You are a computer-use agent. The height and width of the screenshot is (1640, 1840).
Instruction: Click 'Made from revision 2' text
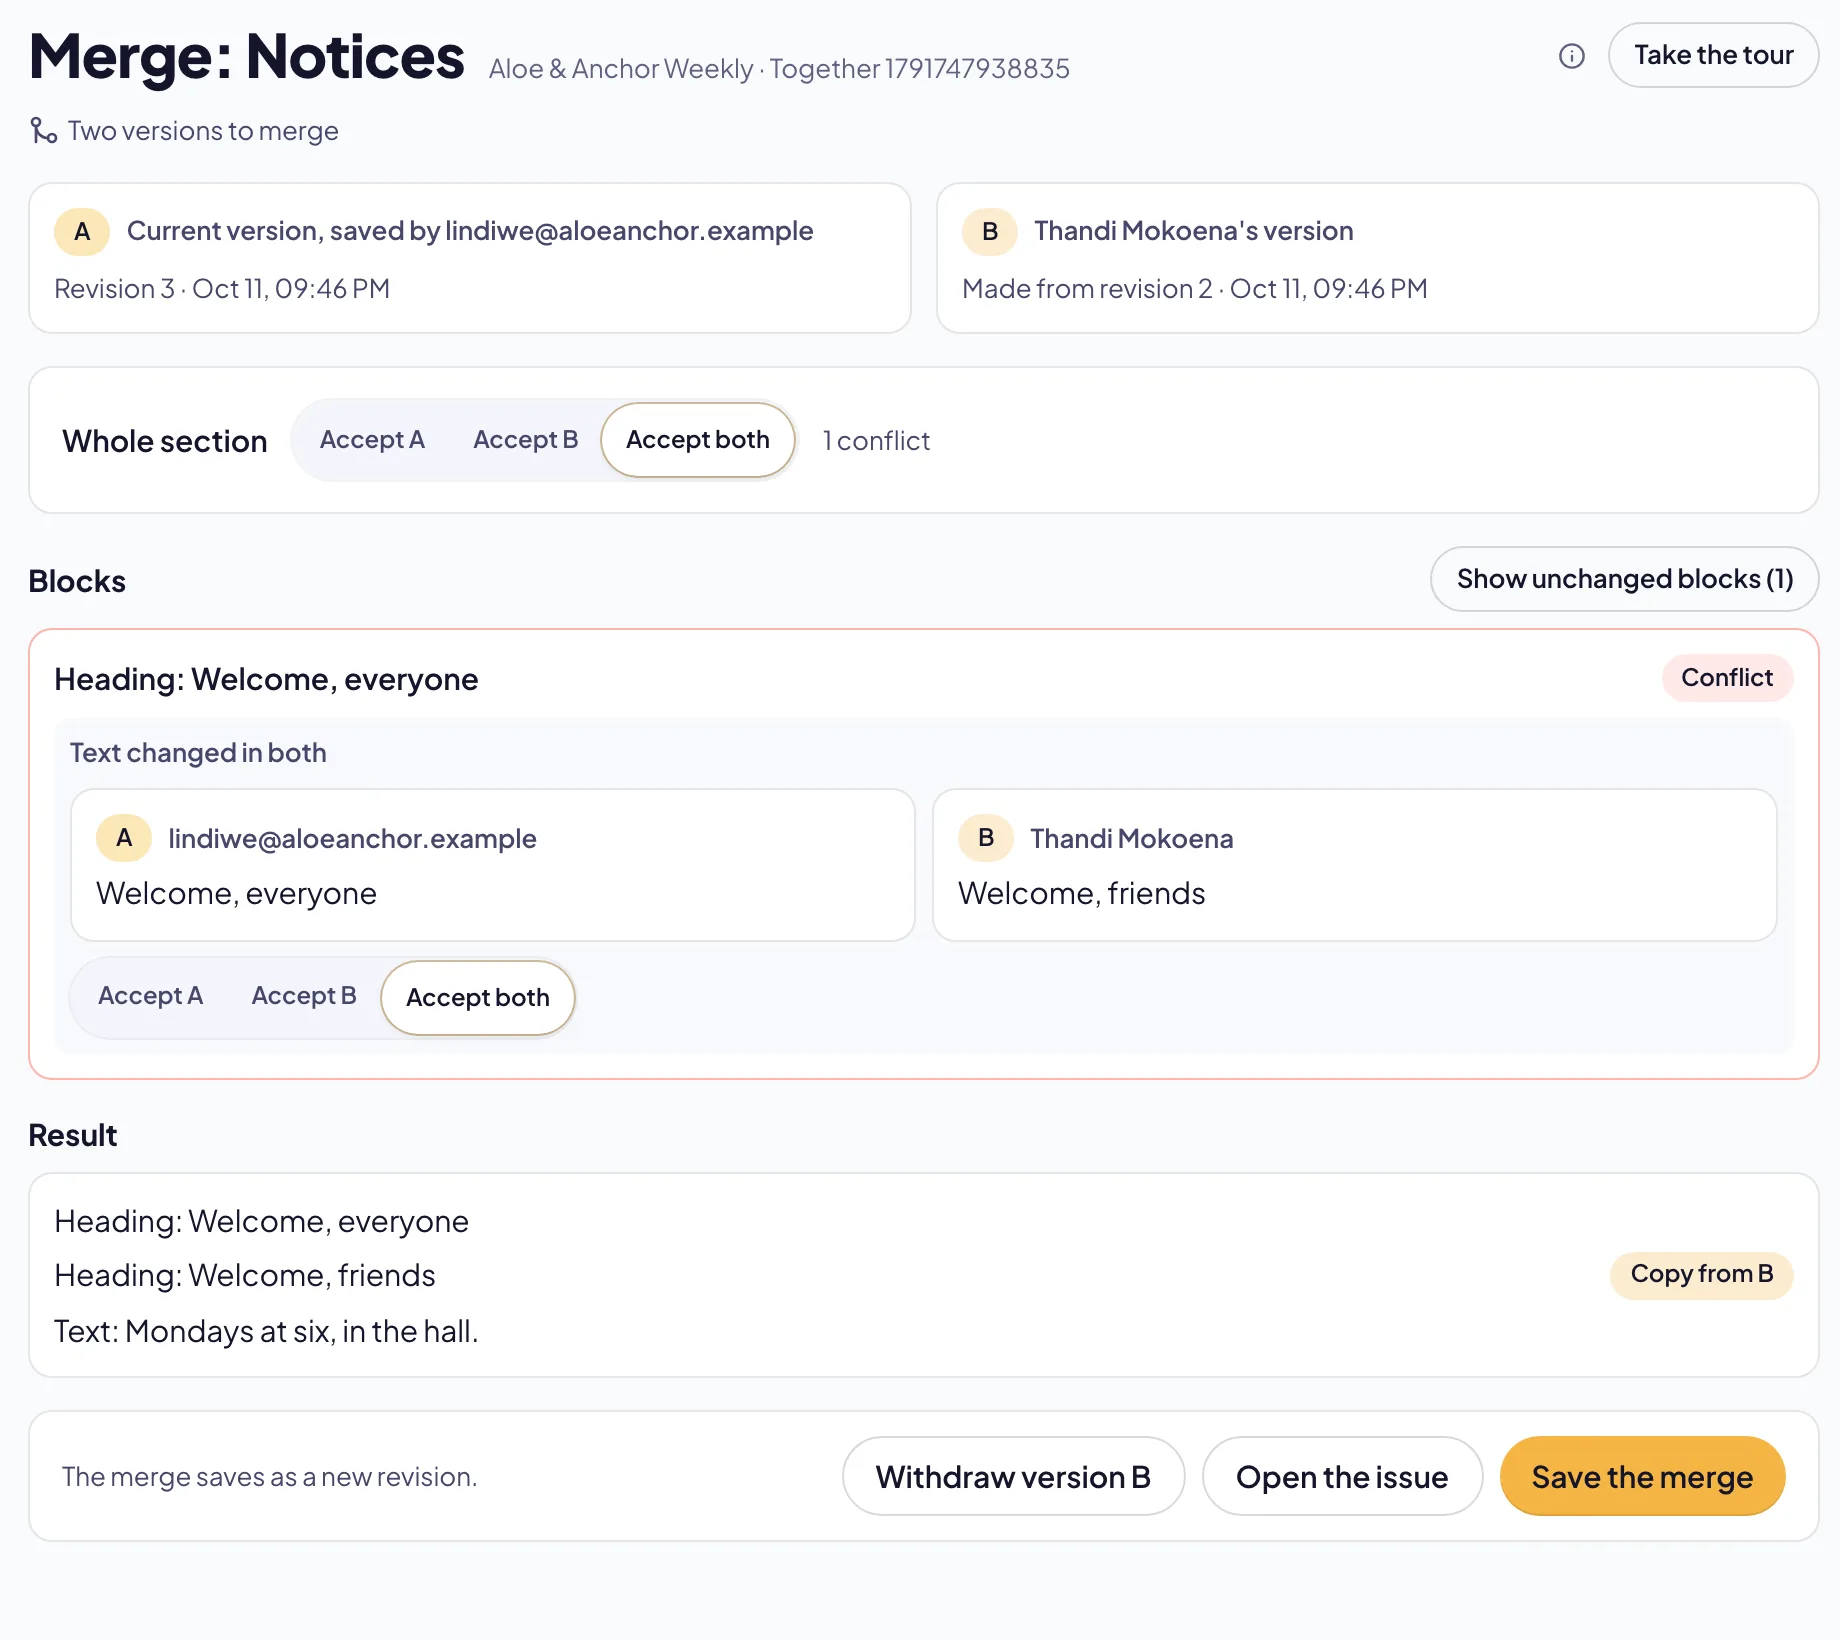pos(1087,289)
